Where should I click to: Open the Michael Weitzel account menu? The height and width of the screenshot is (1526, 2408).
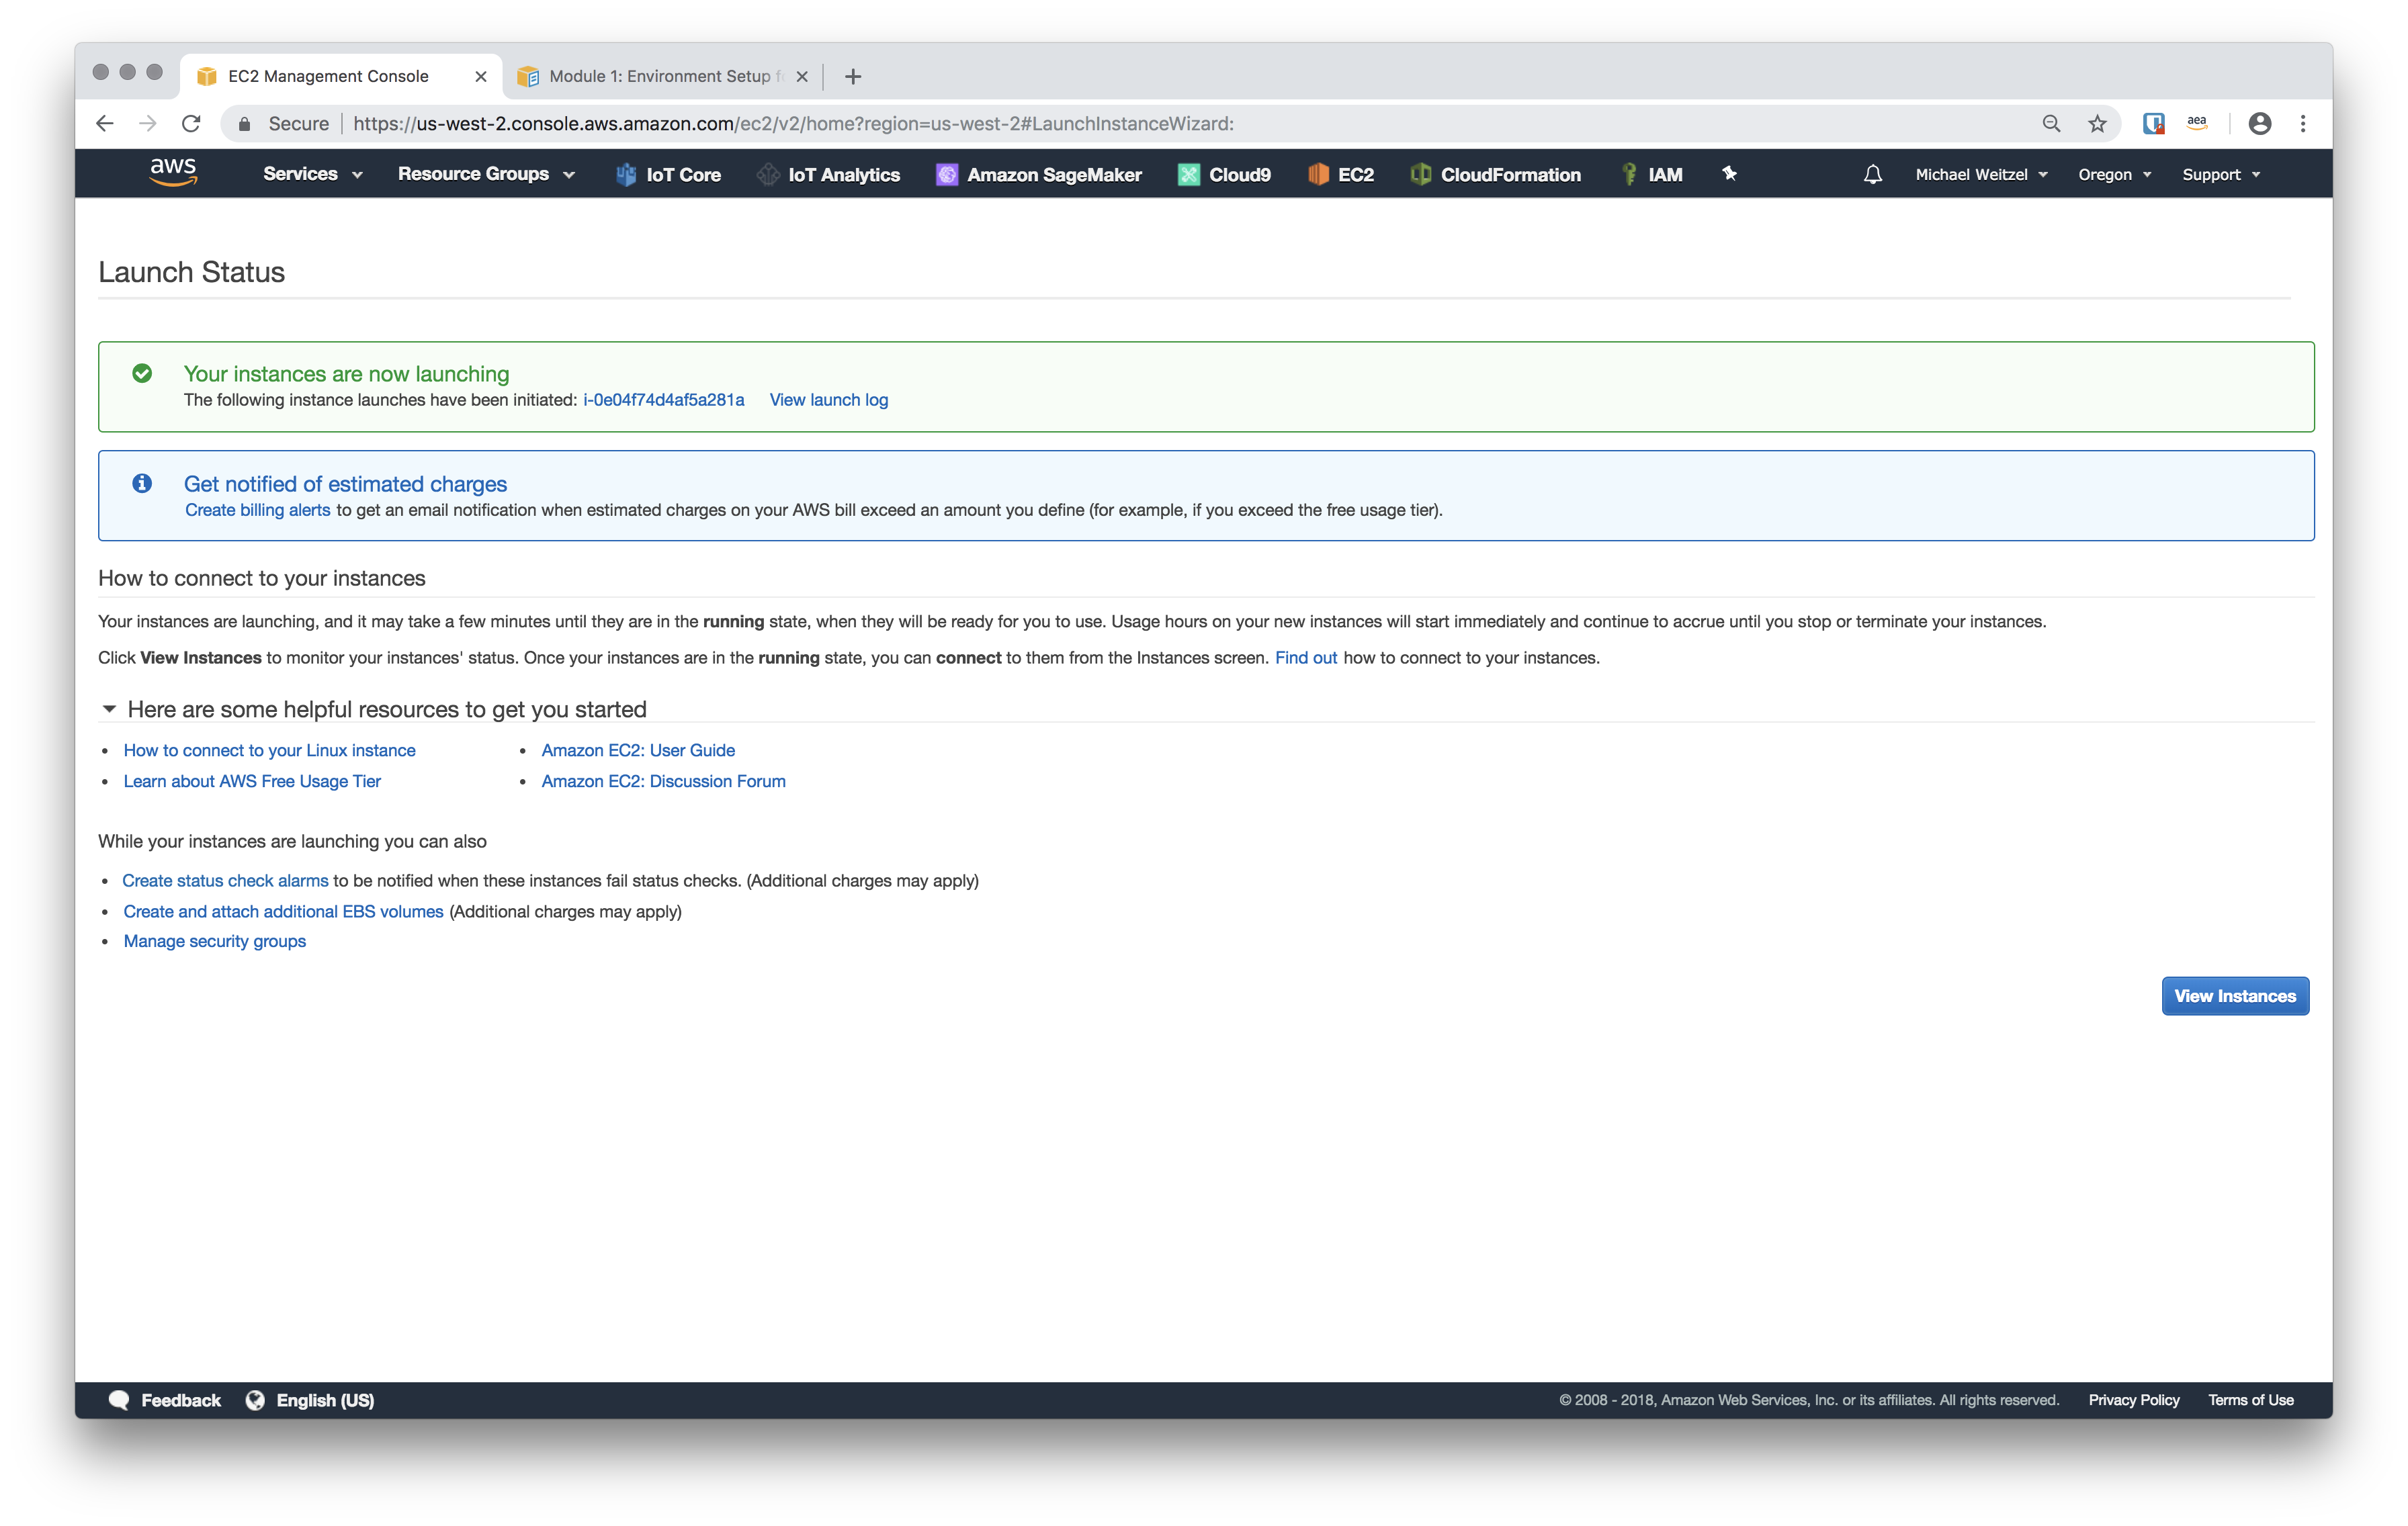(x=1982, y=174)
